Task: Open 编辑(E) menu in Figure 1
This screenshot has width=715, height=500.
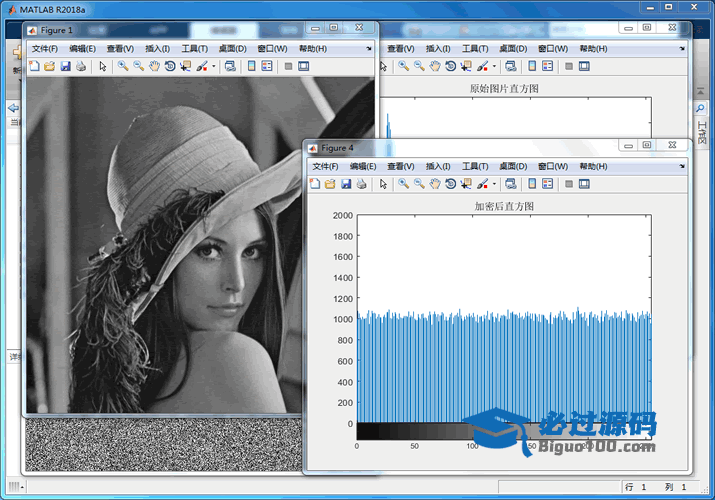Action: pyautogui.click(x=83, y=49)
